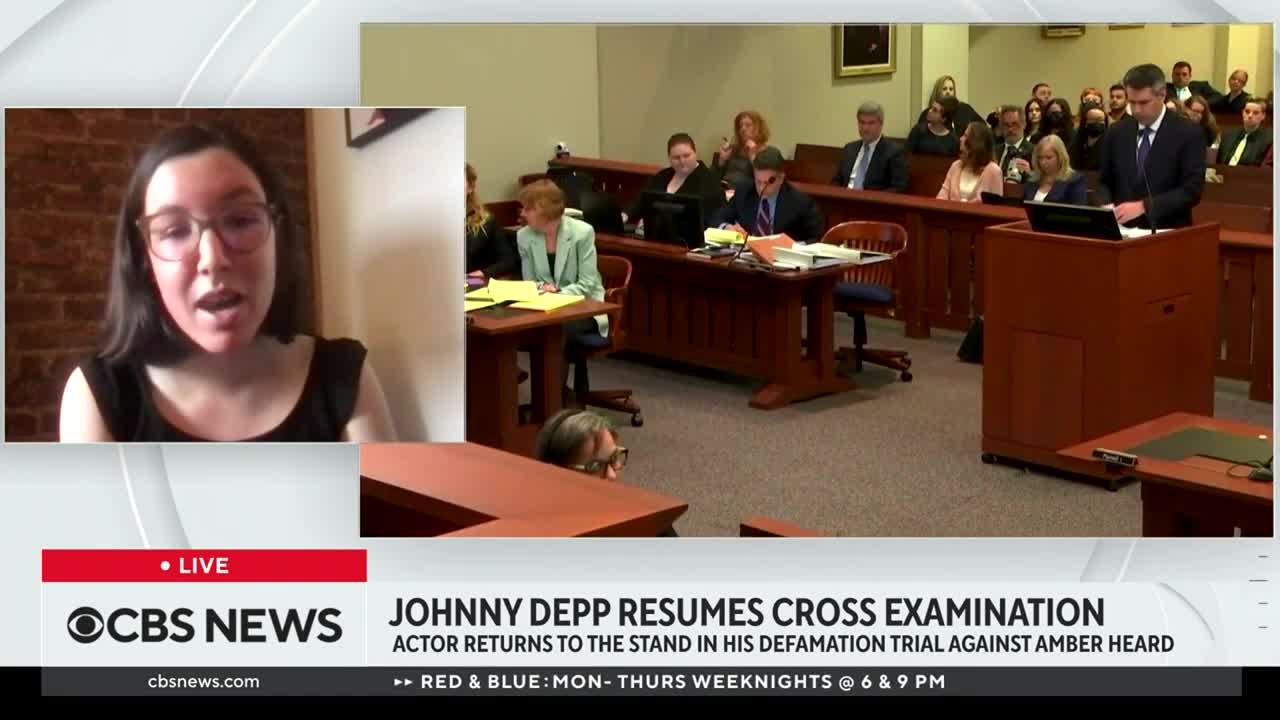This screenshot has height=720, width=1280.
Task: Click the interview guest video inset
Action: click(x=235, y=275)
